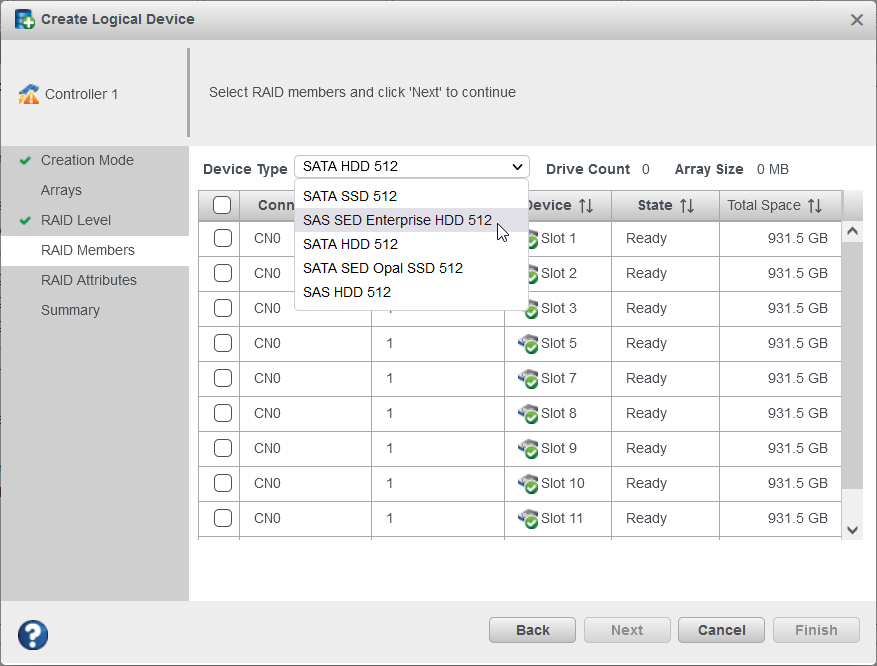Check the checkbox for Slot 1 drive
This screenshot has height=666, width=877.
pos(221,239)
